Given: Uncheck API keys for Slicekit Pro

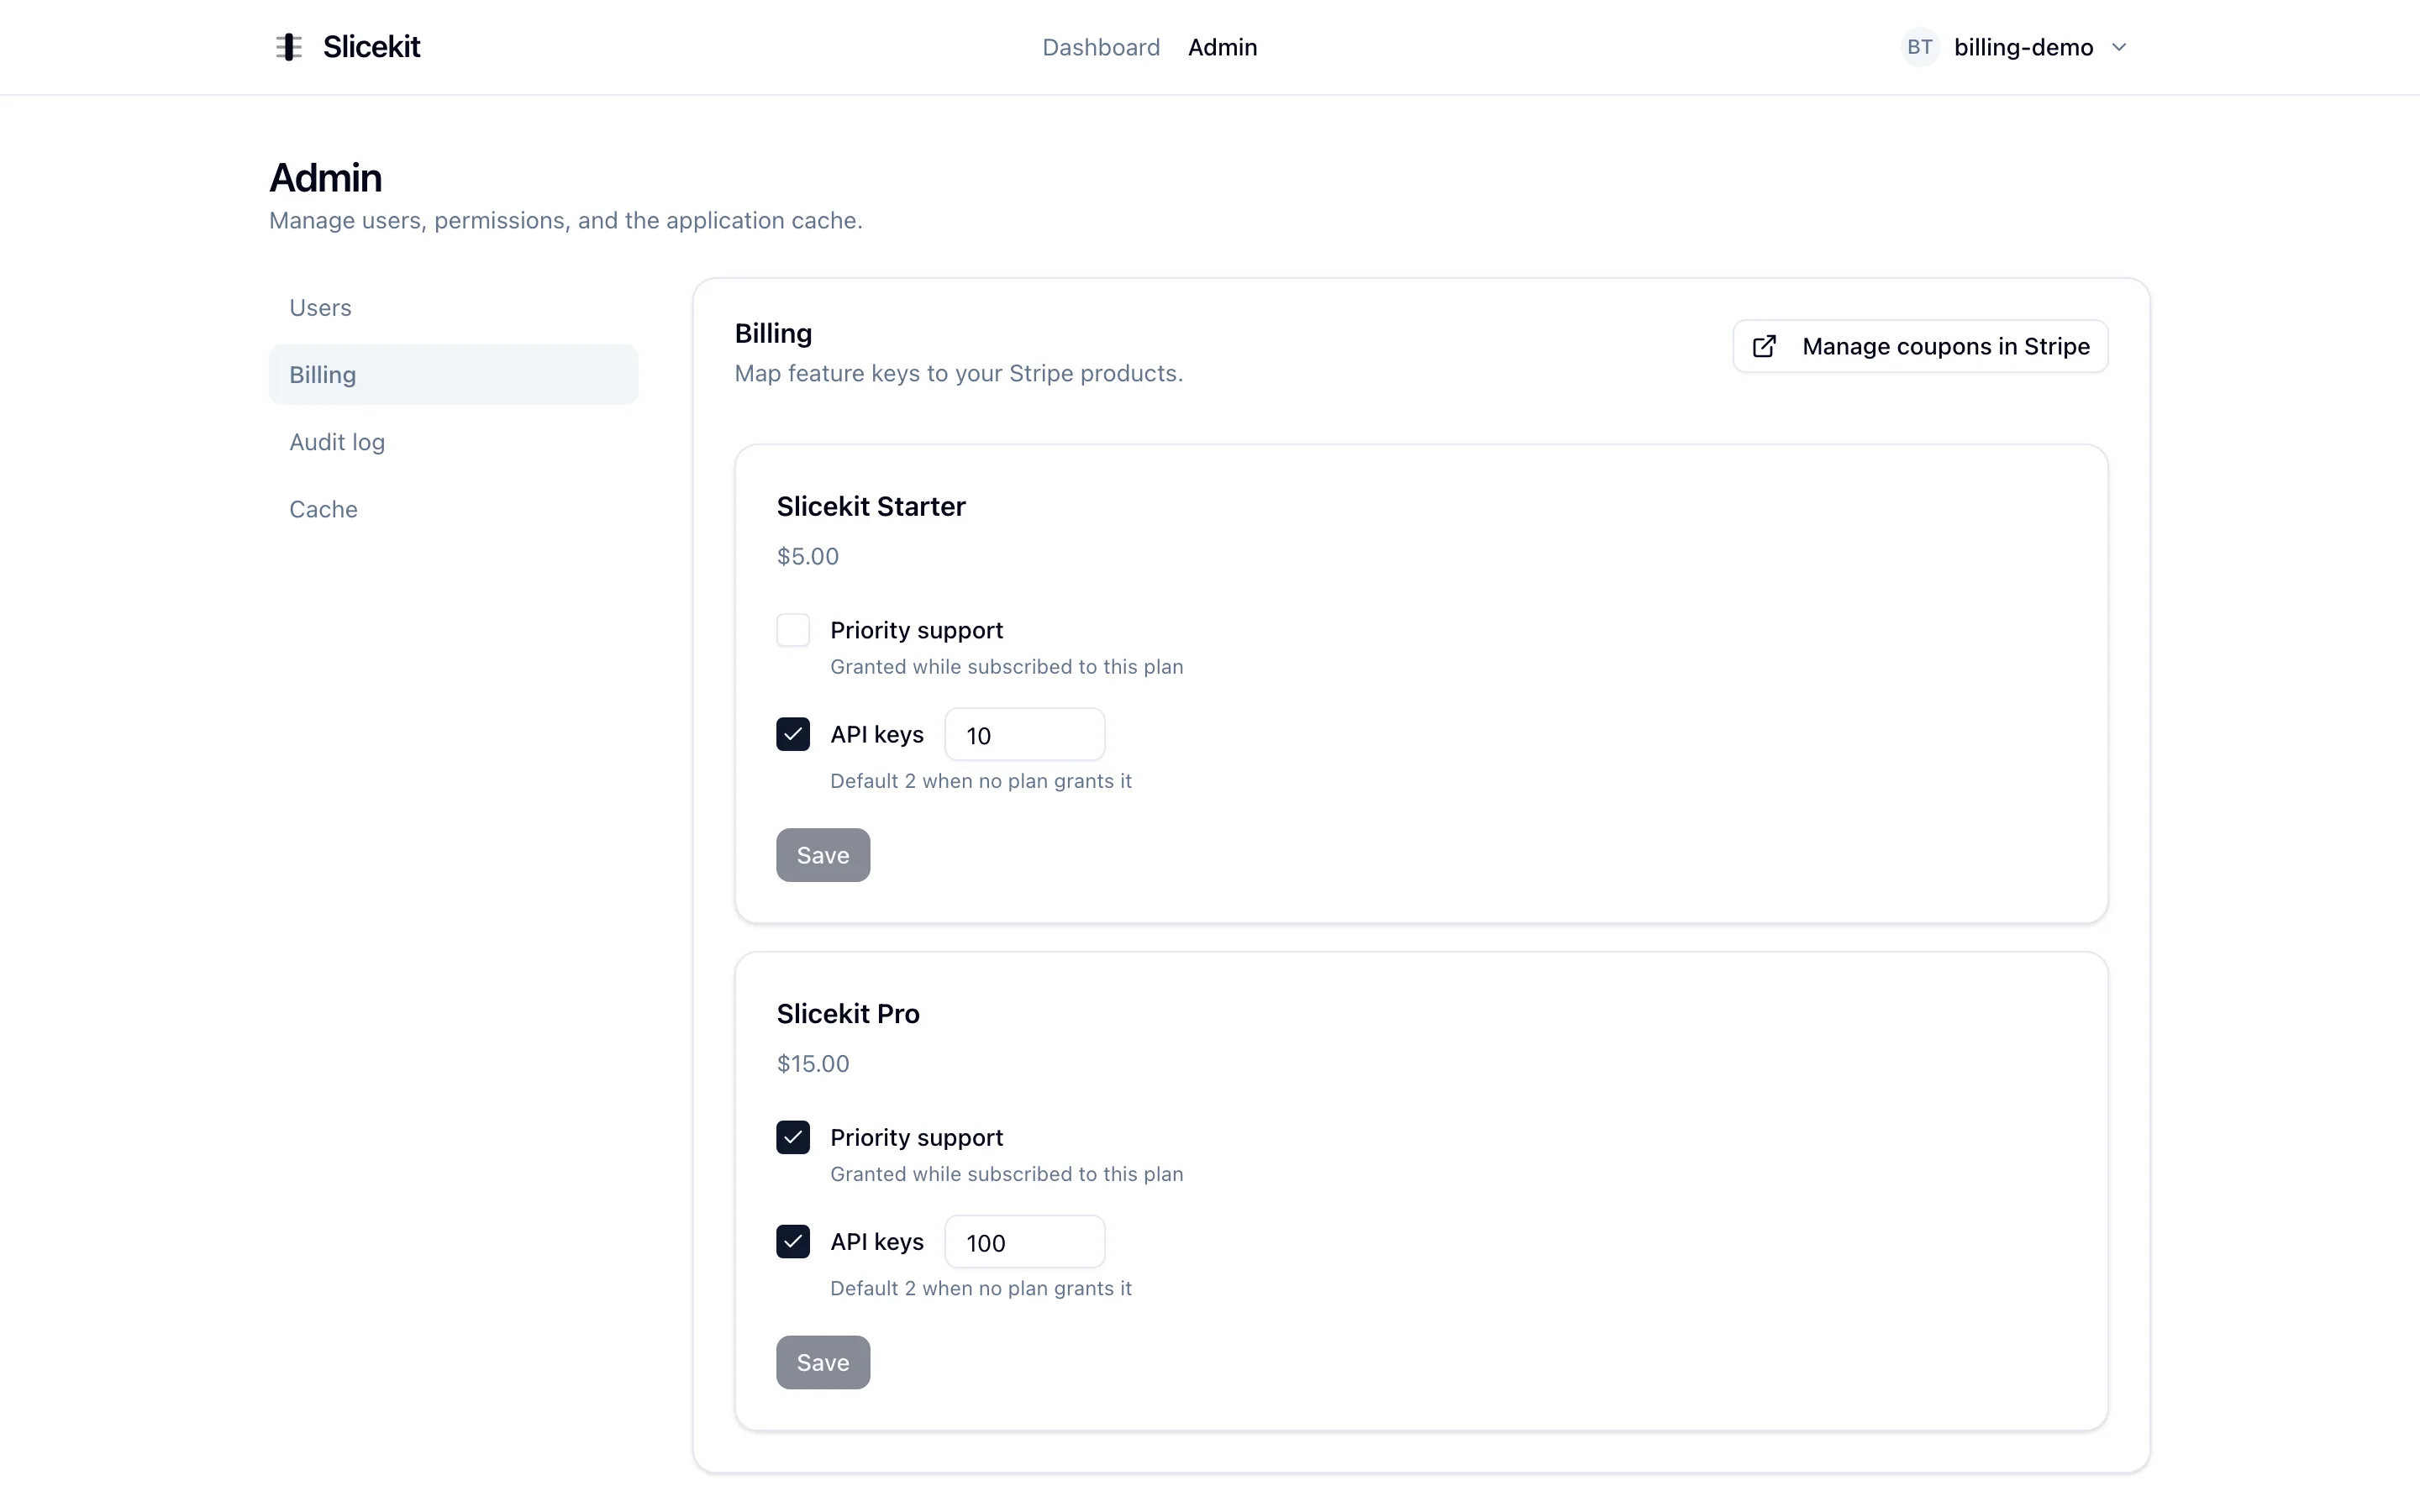Looking at the screenshot, I should 793,1241.
